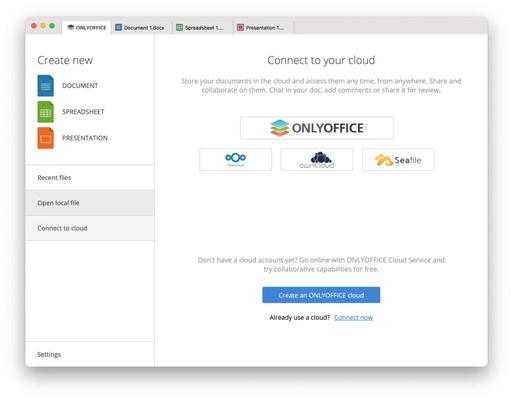Click the green Spreadsheet file icon
Image resolution: width=513 pixels, height=400 pixels.
(45, 112)
